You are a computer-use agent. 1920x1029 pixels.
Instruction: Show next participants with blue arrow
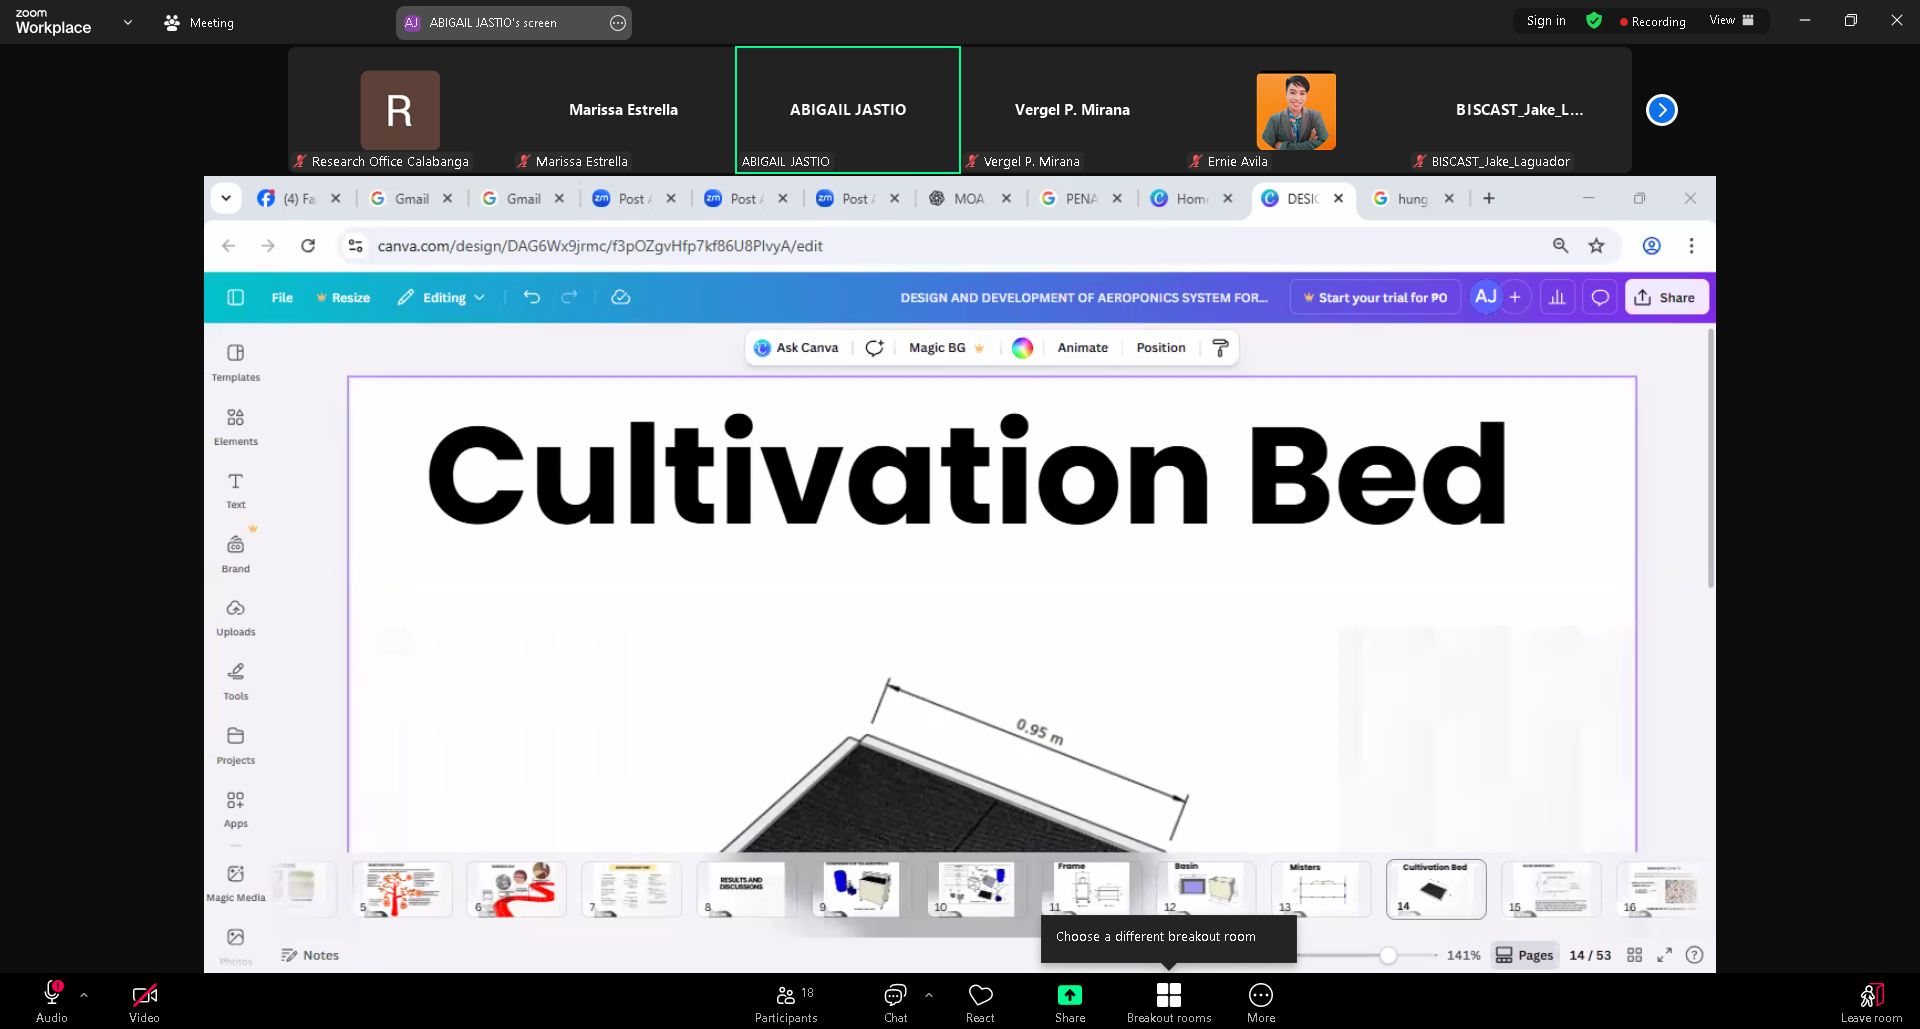[1661, 110]
